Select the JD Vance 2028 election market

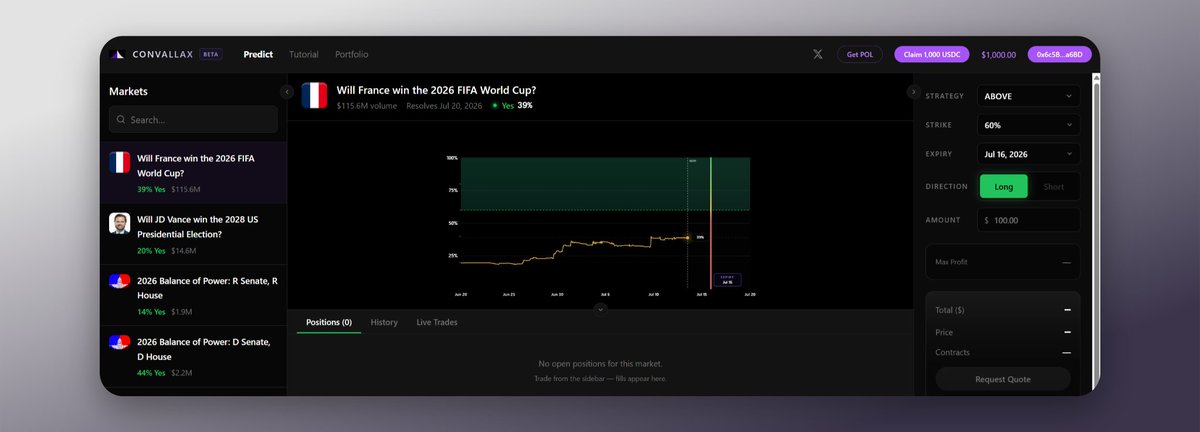pyautogui.click(x=193, y=233)
